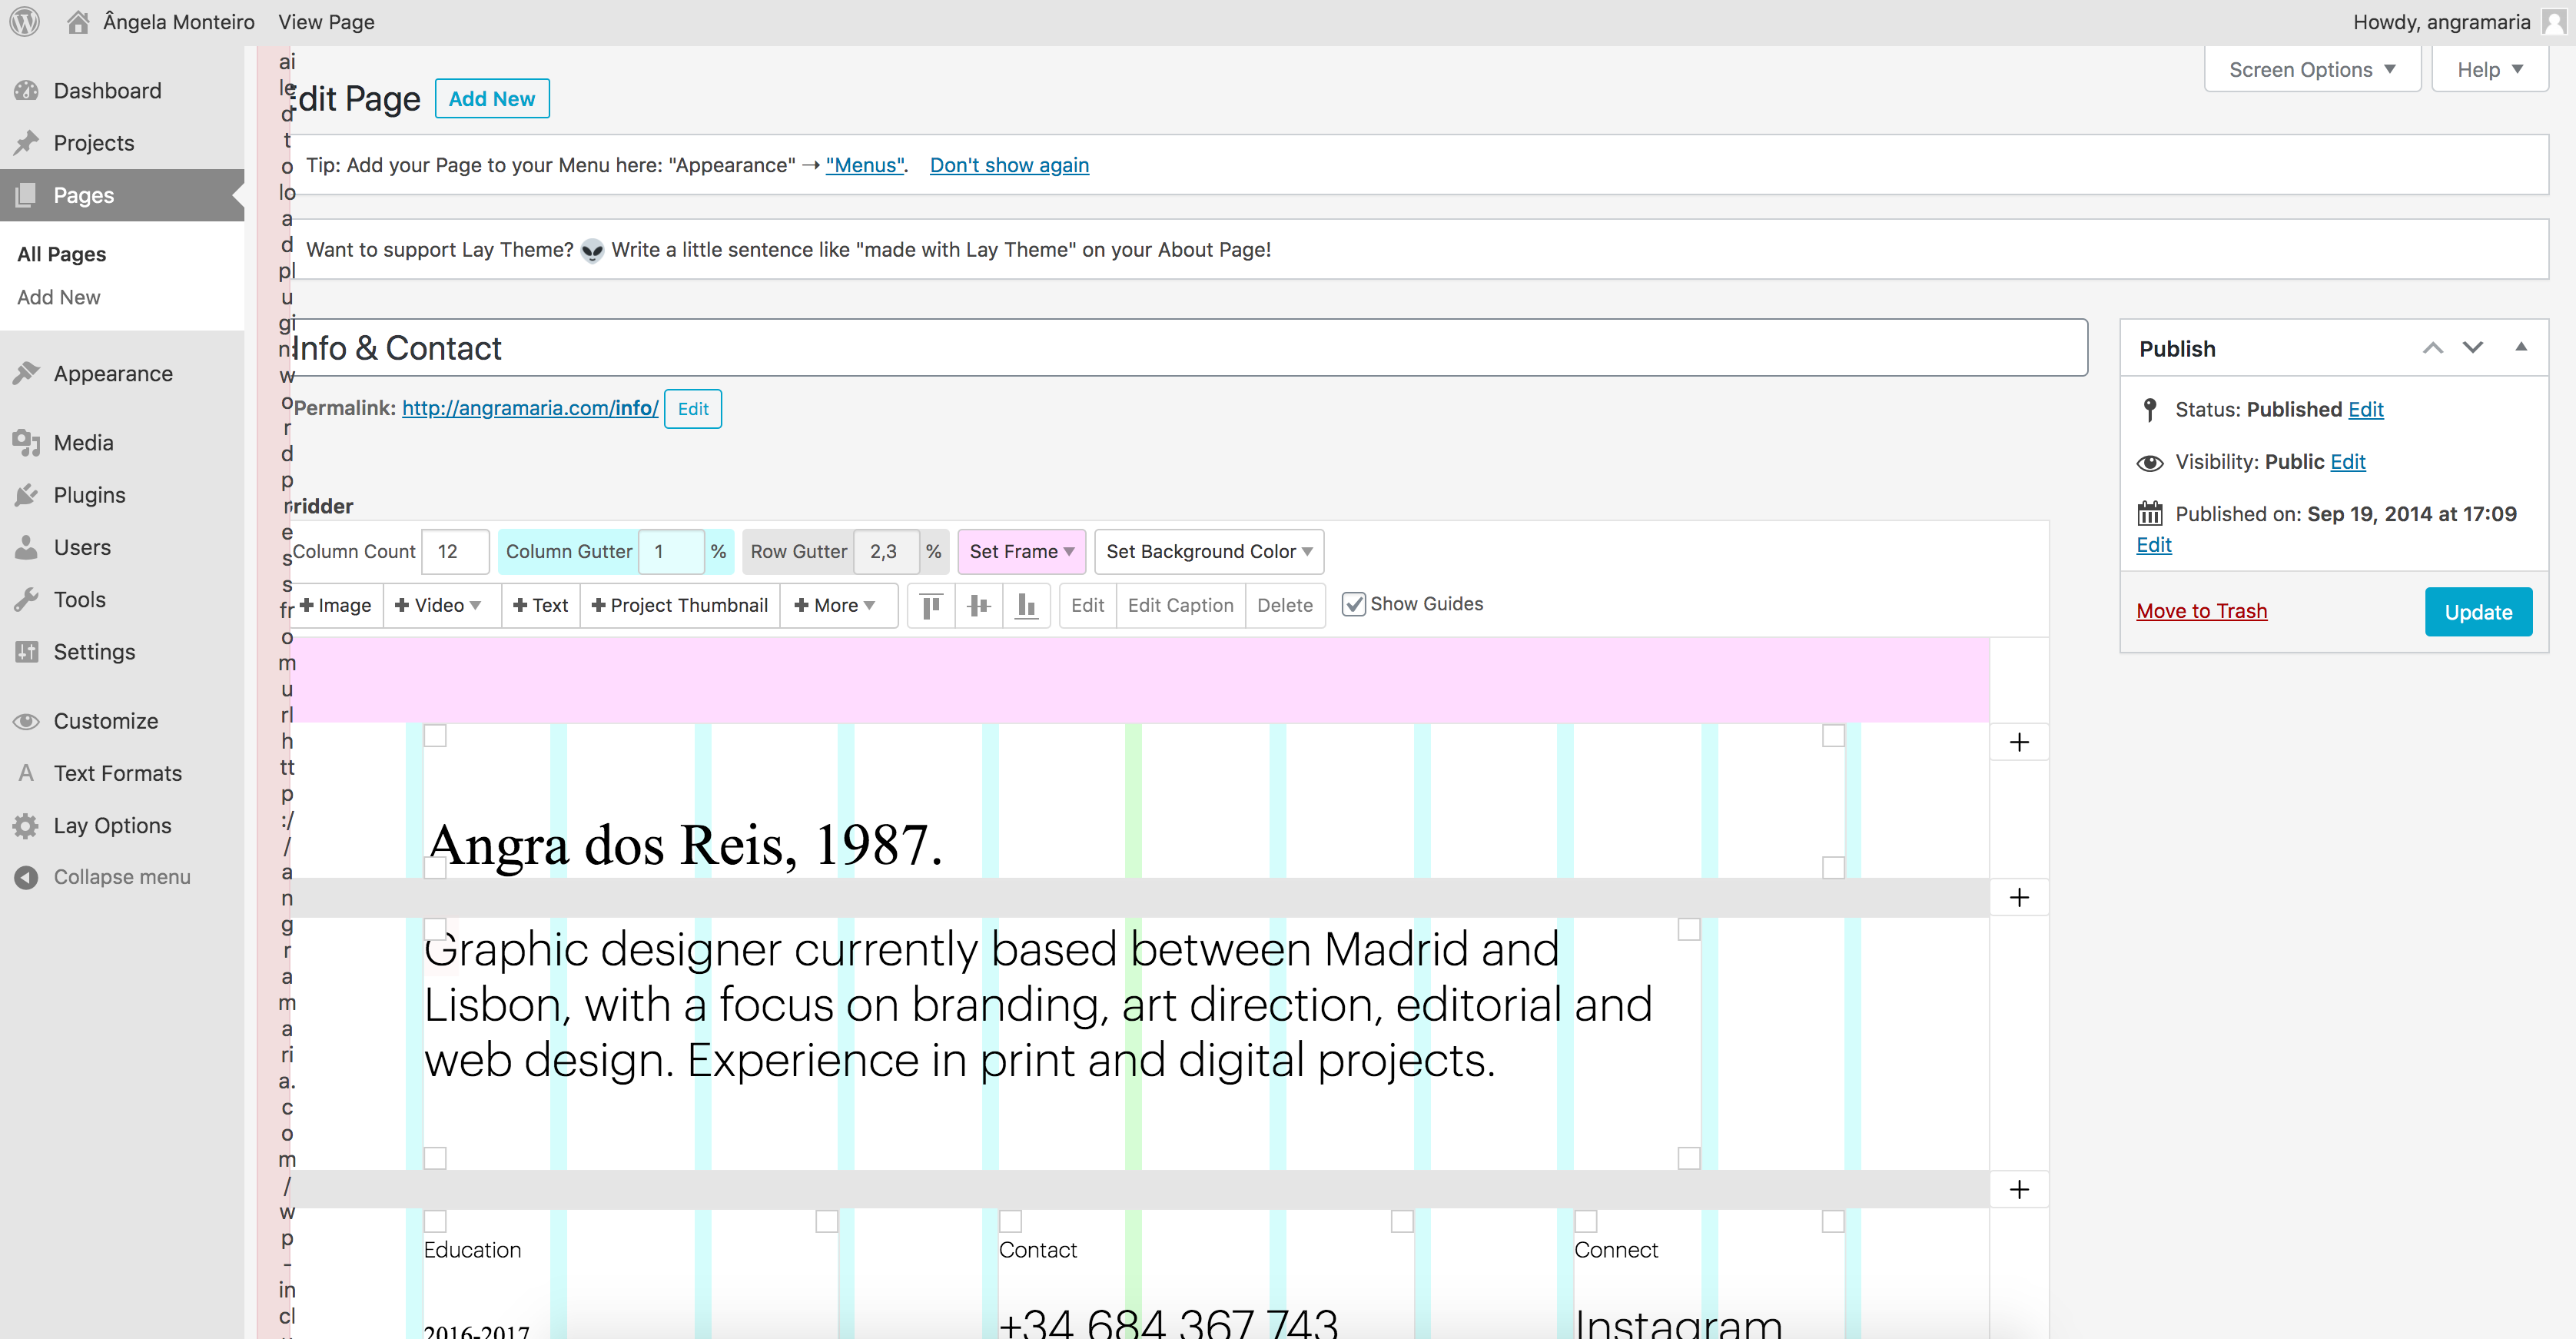The width and height of the screenshot is (2576, 1339).
Task: Collapse the admin sidebar menu
Action: click(121, 877)
